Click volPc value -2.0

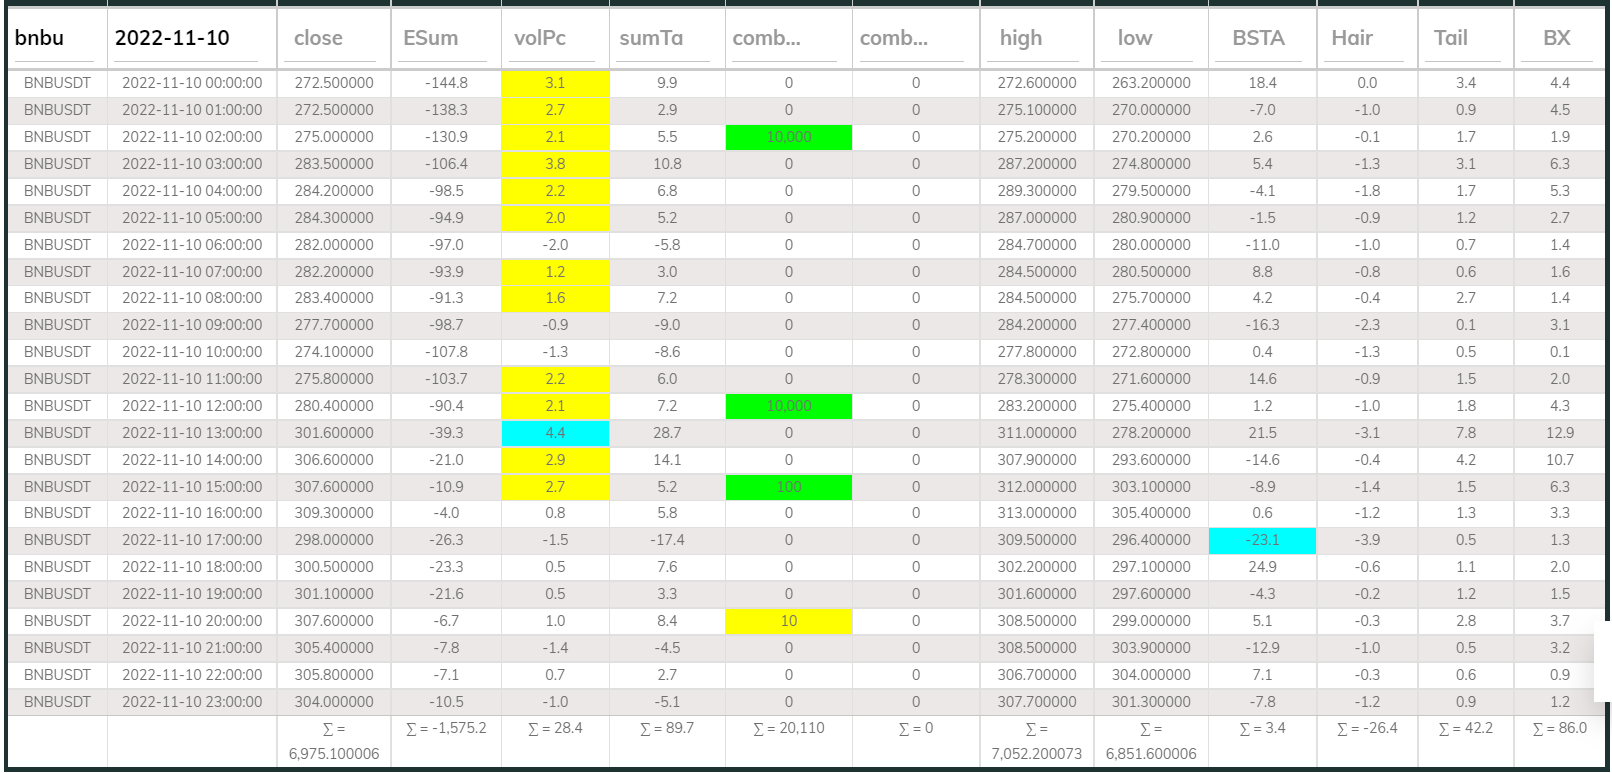(x=555, y=245)
